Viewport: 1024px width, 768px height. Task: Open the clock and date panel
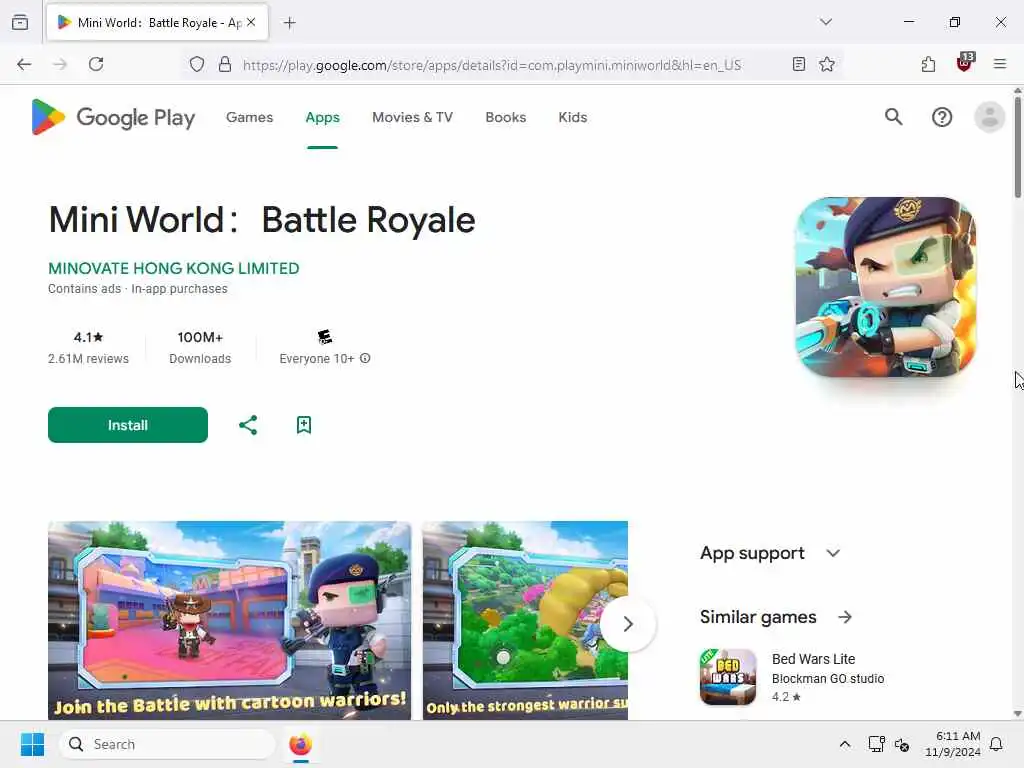[953, 744]
